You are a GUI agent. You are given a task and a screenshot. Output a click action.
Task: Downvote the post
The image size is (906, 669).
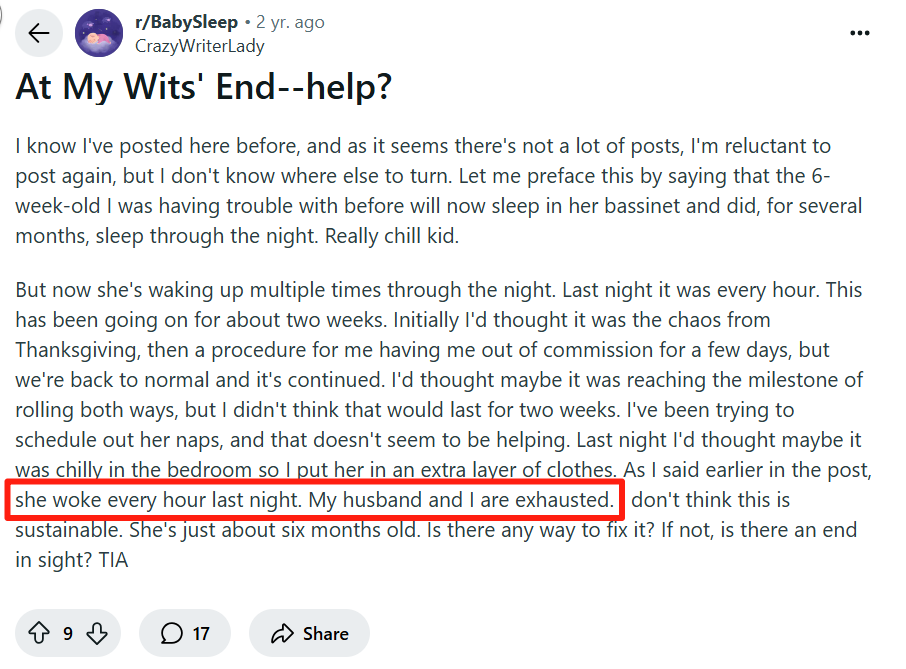point(97,633)
